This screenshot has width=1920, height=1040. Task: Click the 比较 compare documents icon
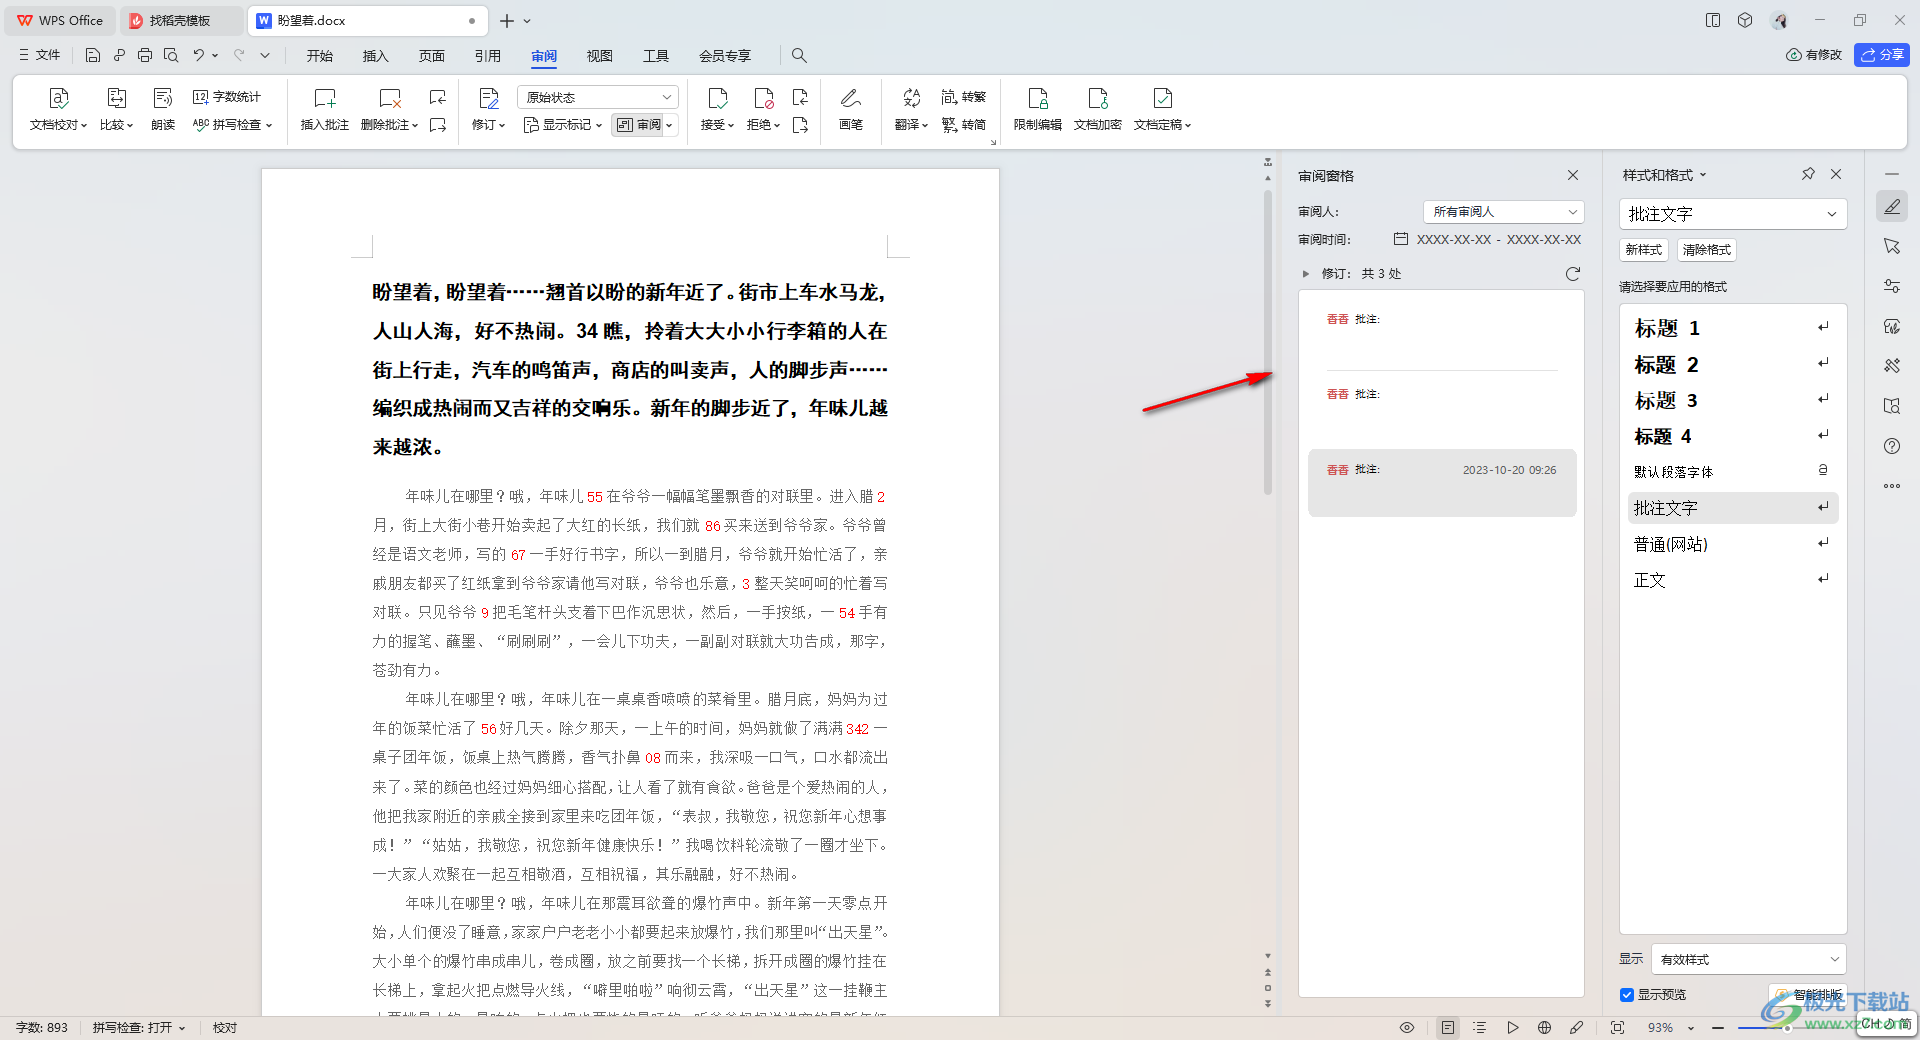click(116, 98)
